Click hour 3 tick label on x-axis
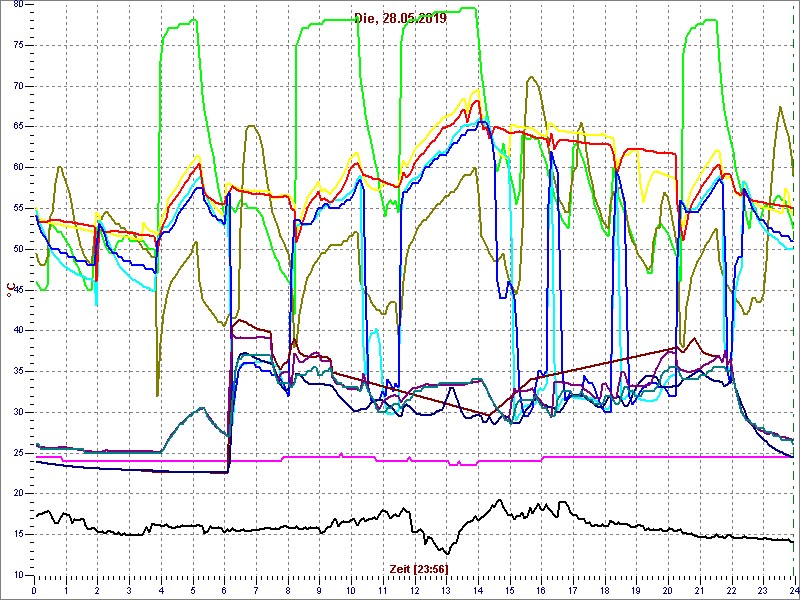The image size is (800, 600). tap(130, 590)
